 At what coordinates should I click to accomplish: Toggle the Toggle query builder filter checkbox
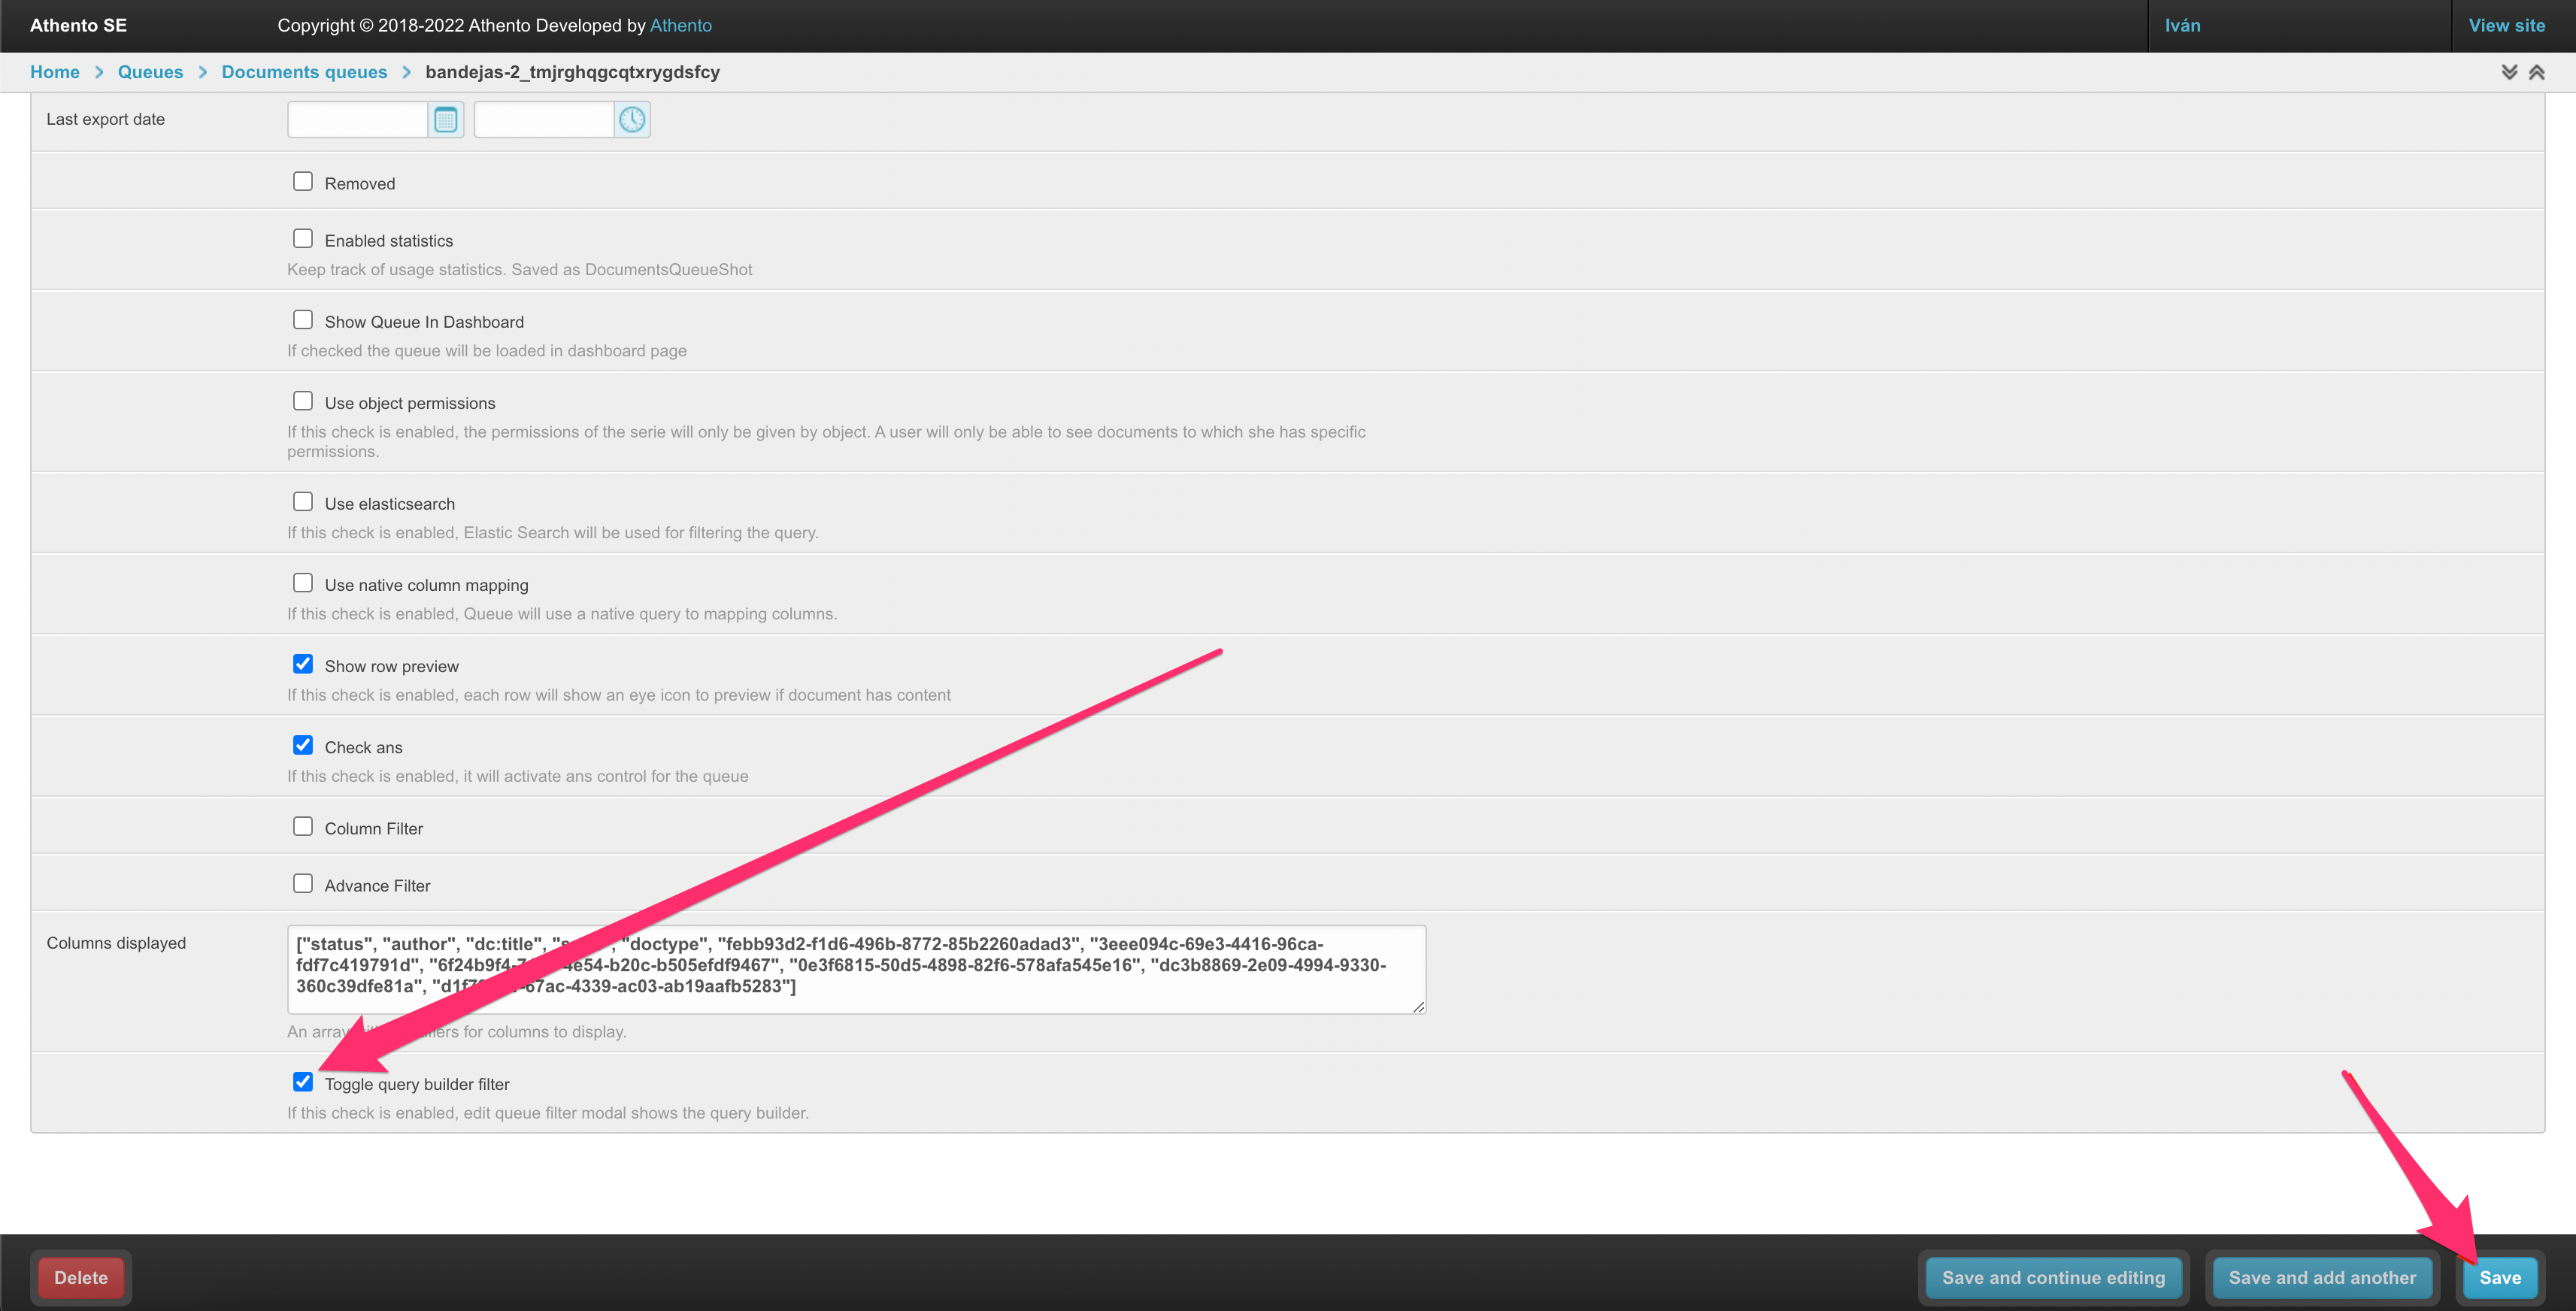pos(302,1082)
